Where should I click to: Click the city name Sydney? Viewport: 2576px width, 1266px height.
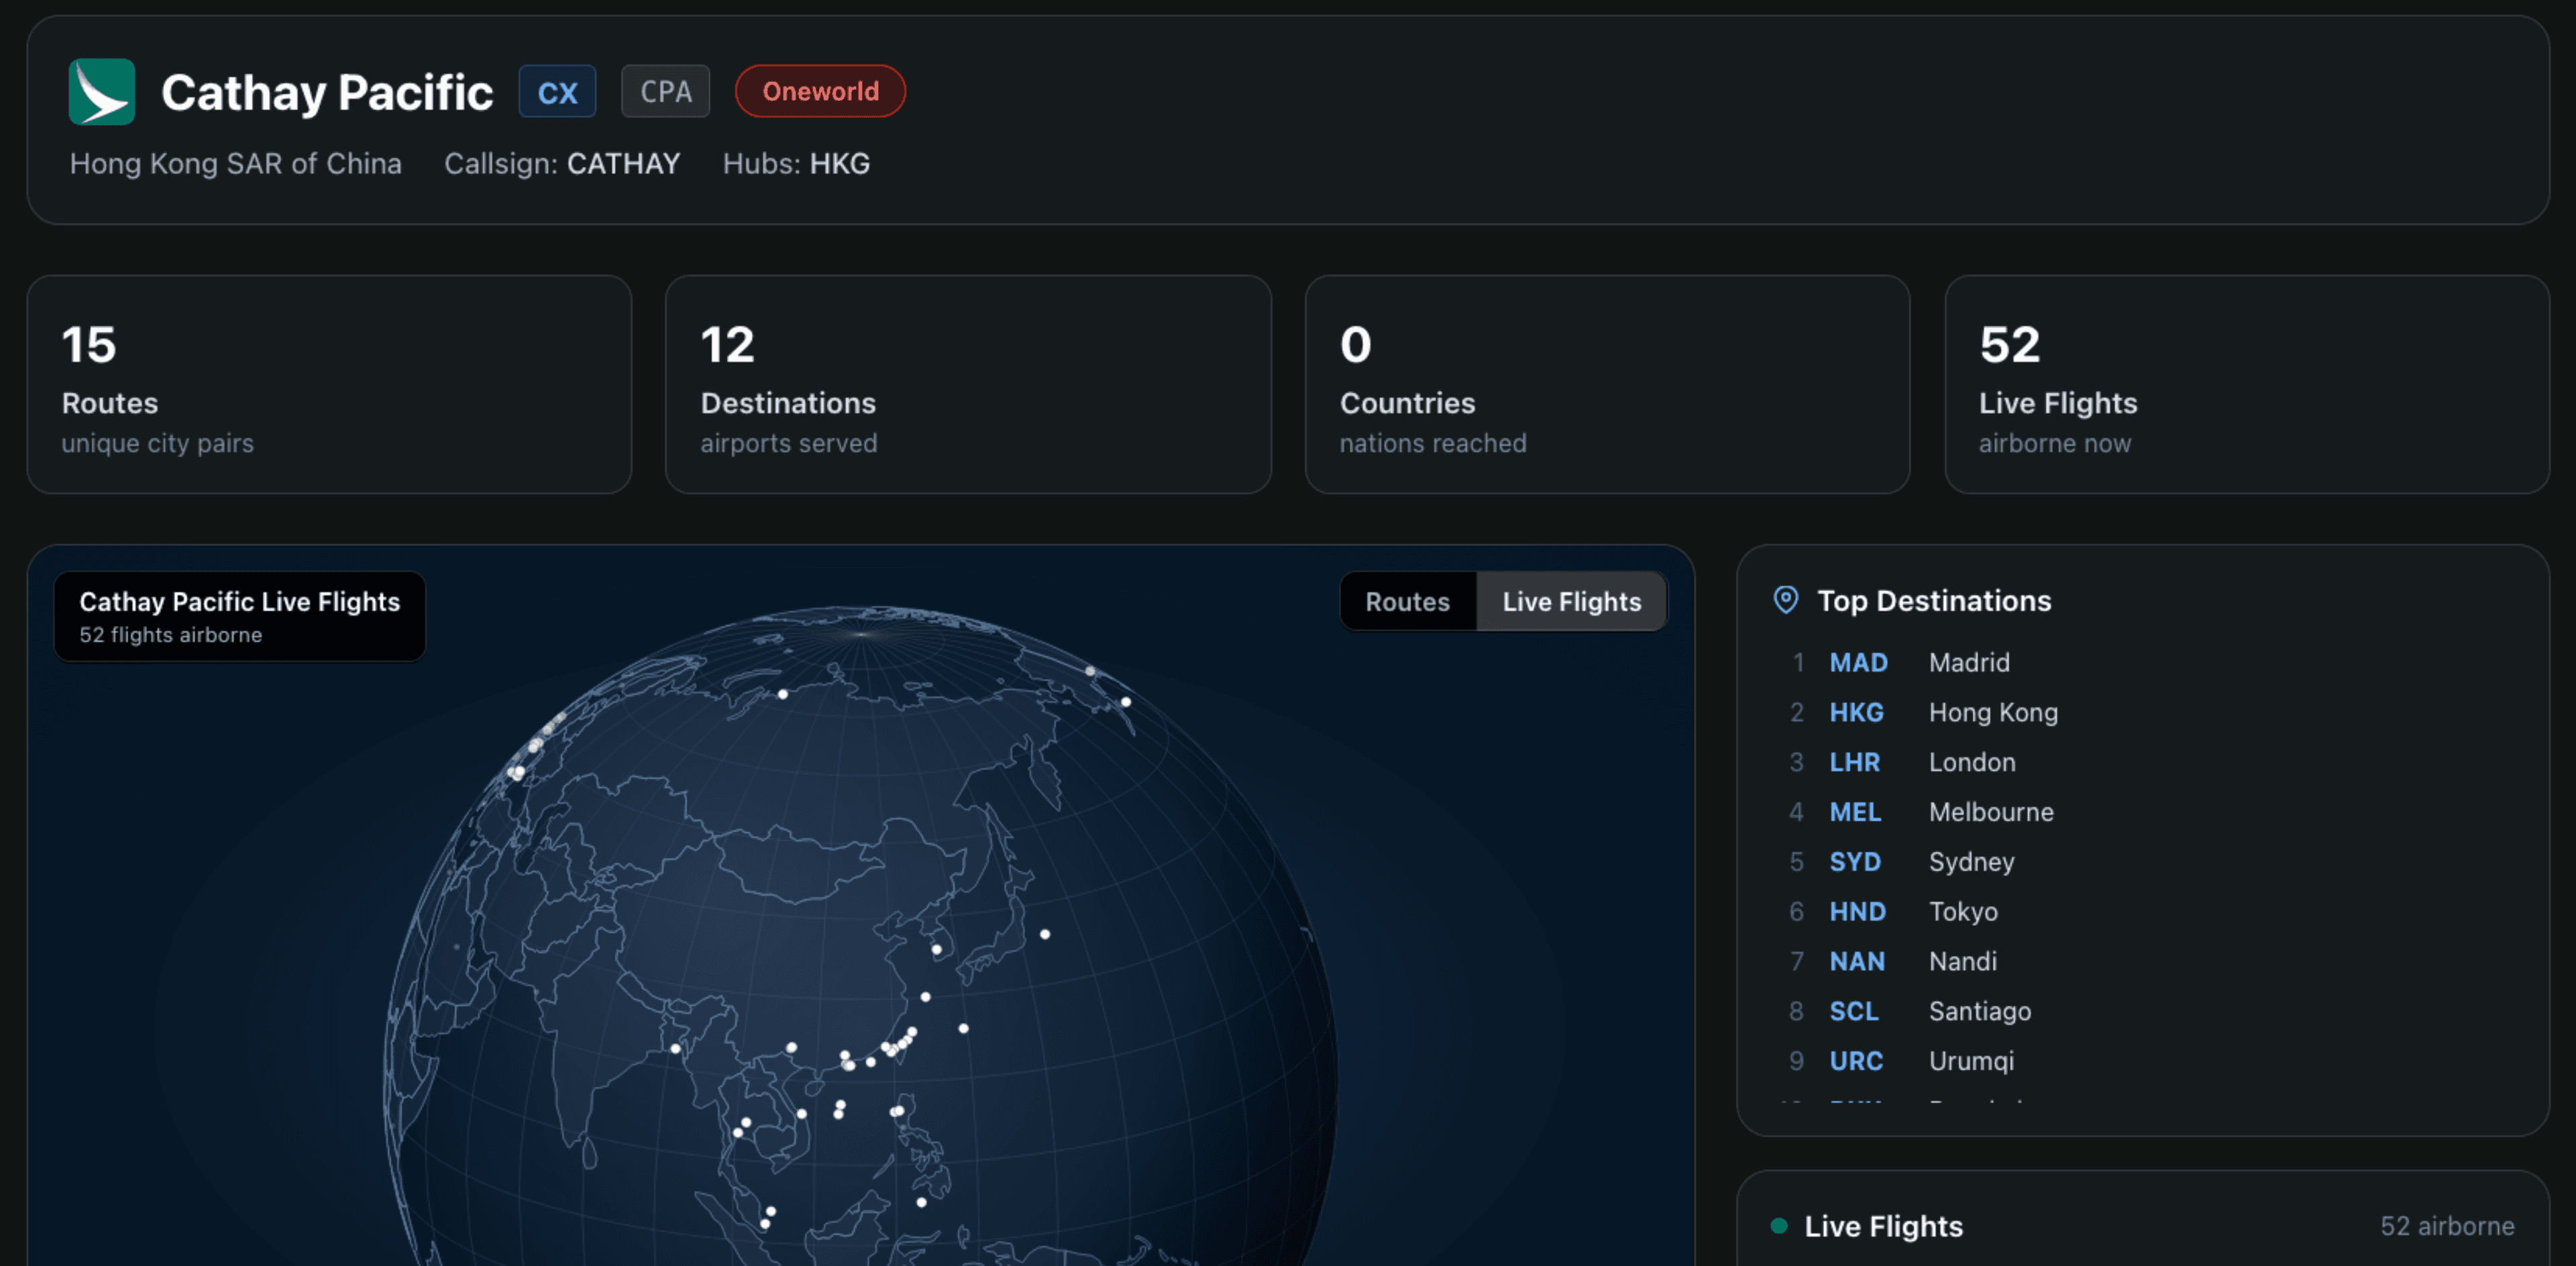[1971, 862]
